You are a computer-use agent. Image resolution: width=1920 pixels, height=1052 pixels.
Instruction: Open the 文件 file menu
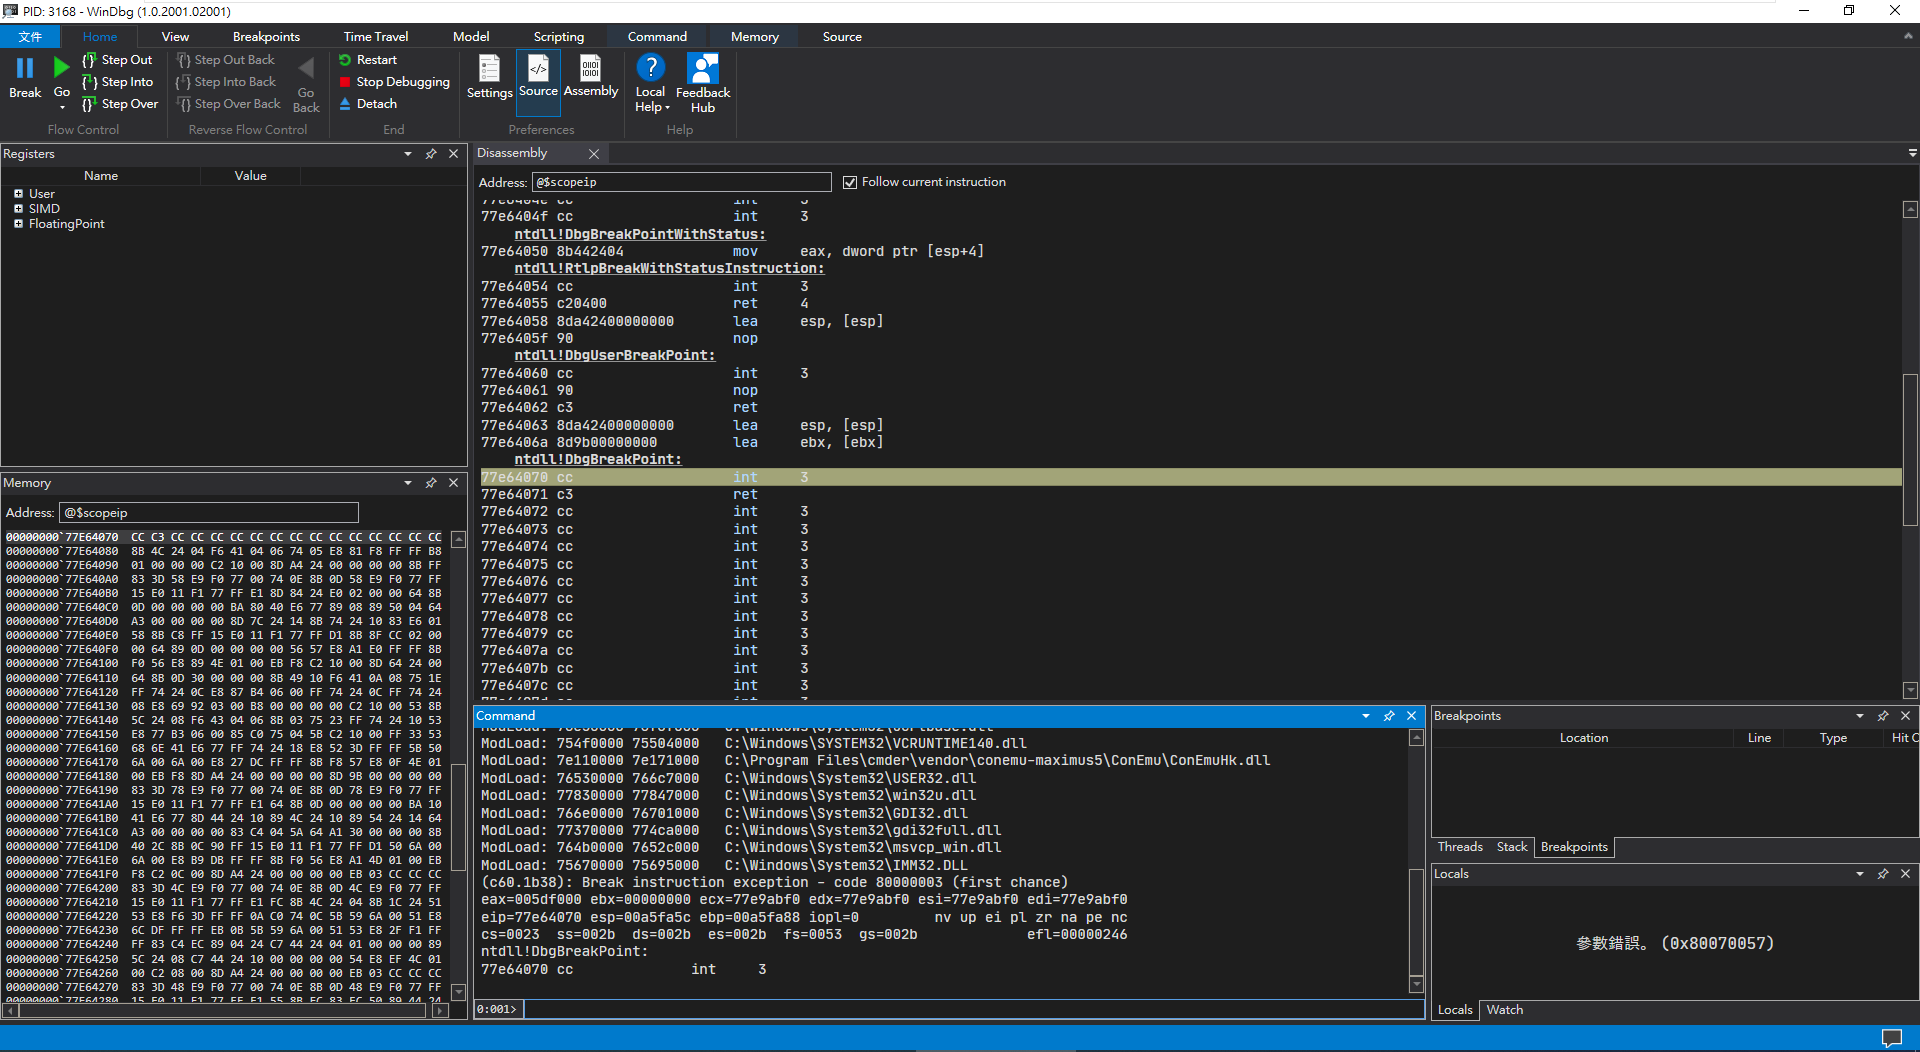30,37
